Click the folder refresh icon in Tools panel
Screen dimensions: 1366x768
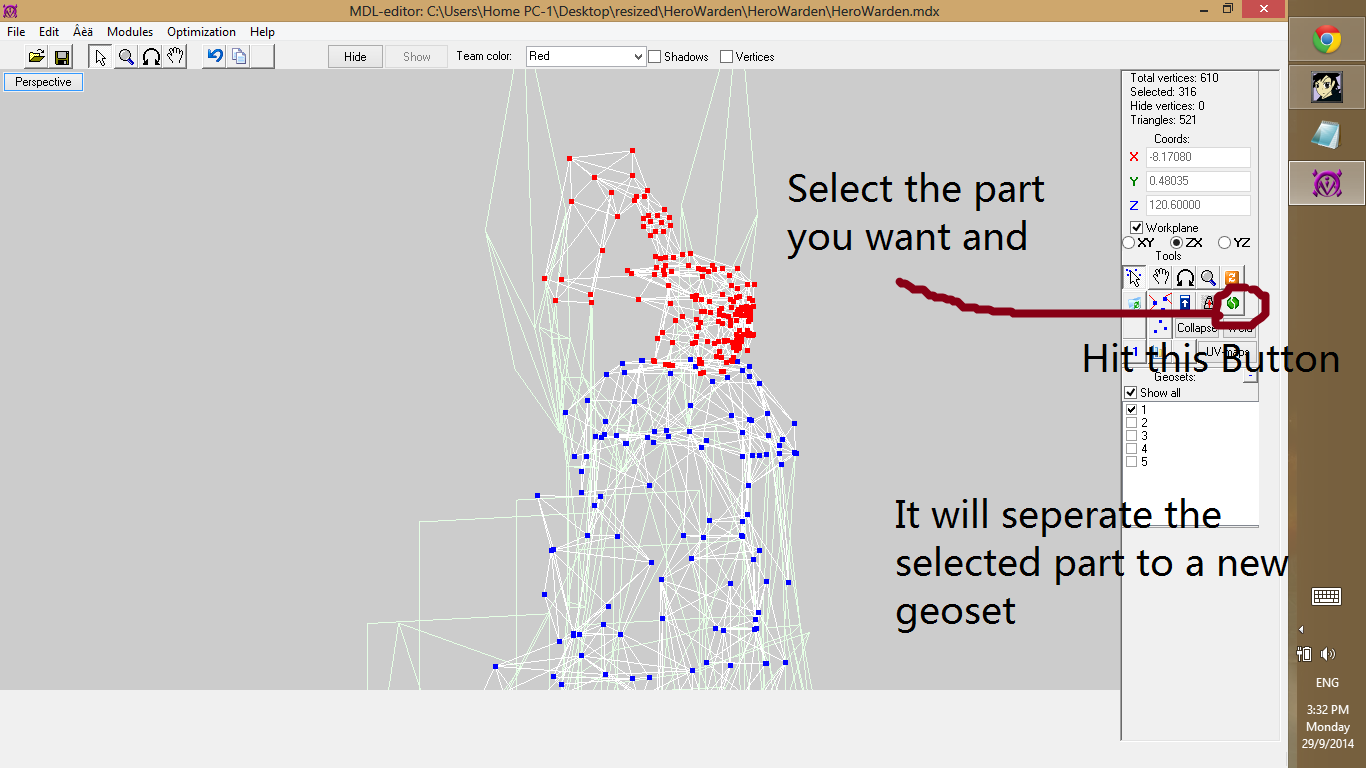point(1135,302)
